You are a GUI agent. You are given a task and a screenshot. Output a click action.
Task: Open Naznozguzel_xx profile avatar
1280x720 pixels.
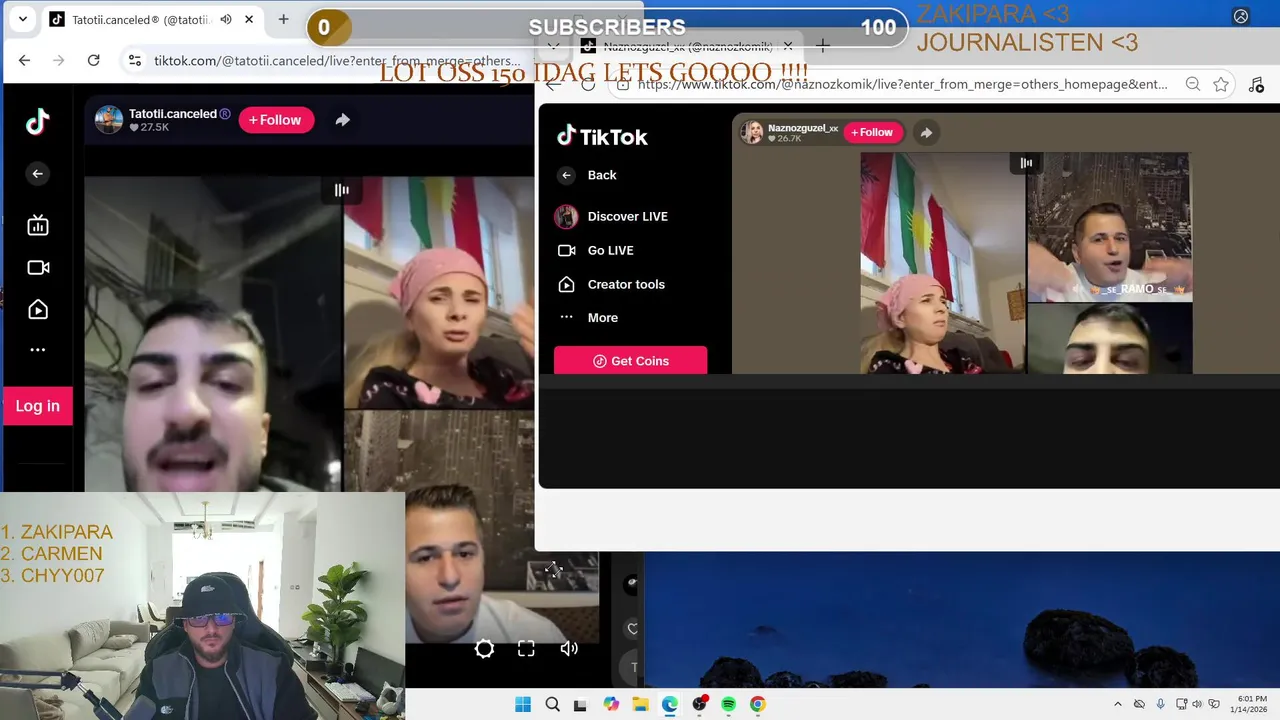[752, 132]
